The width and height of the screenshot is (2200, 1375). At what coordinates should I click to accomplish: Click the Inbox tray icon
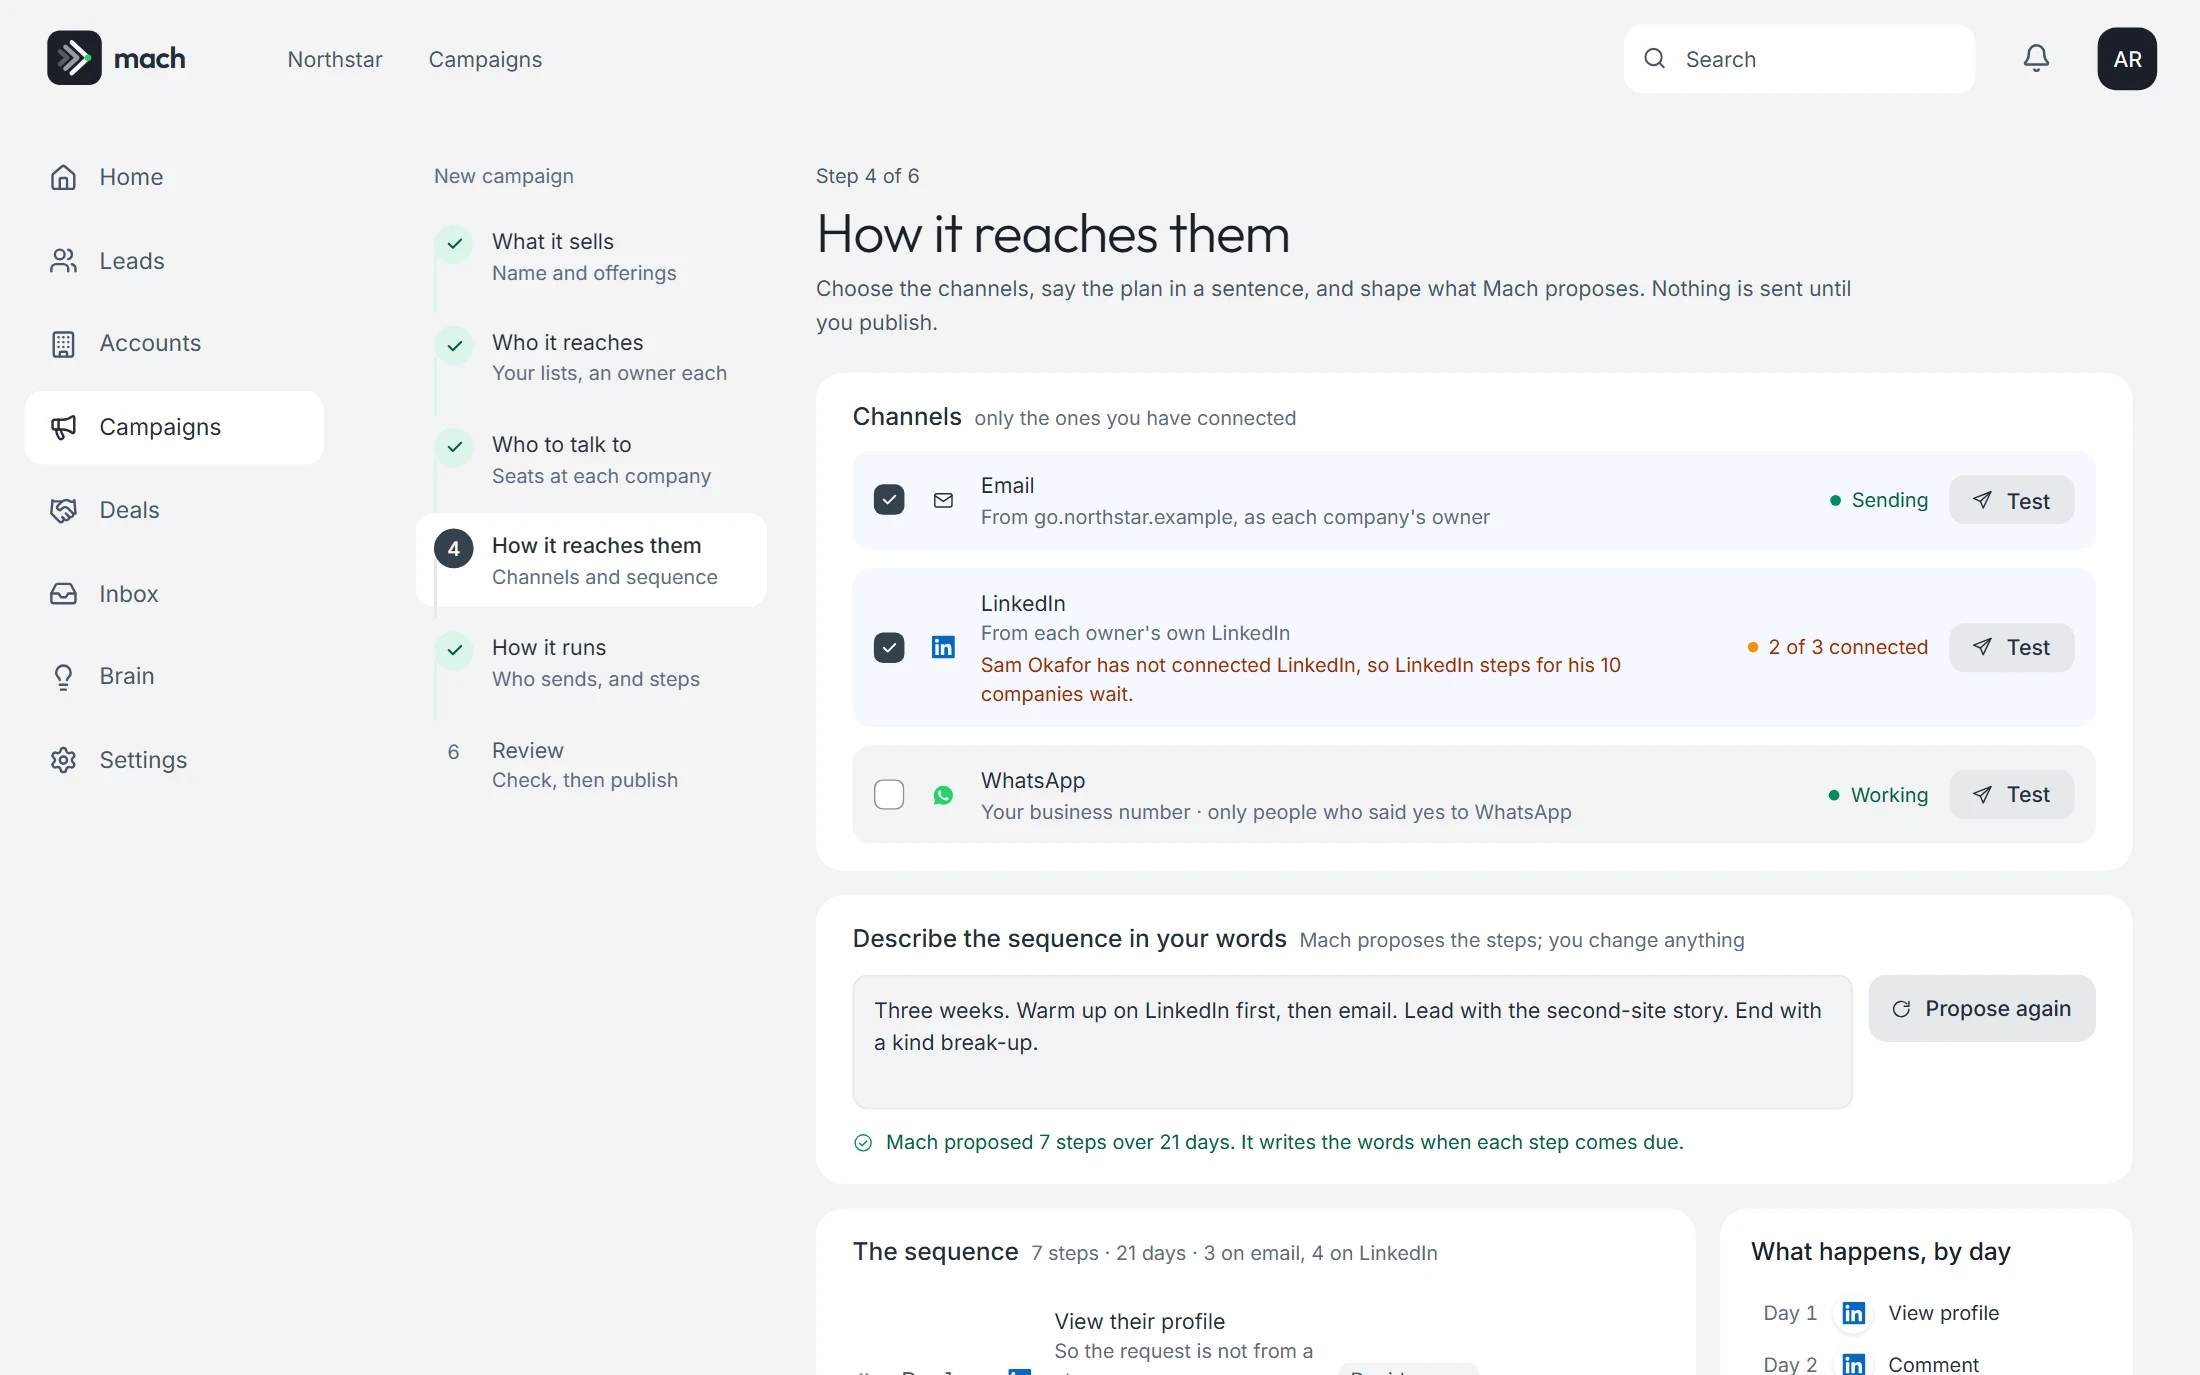63,594
